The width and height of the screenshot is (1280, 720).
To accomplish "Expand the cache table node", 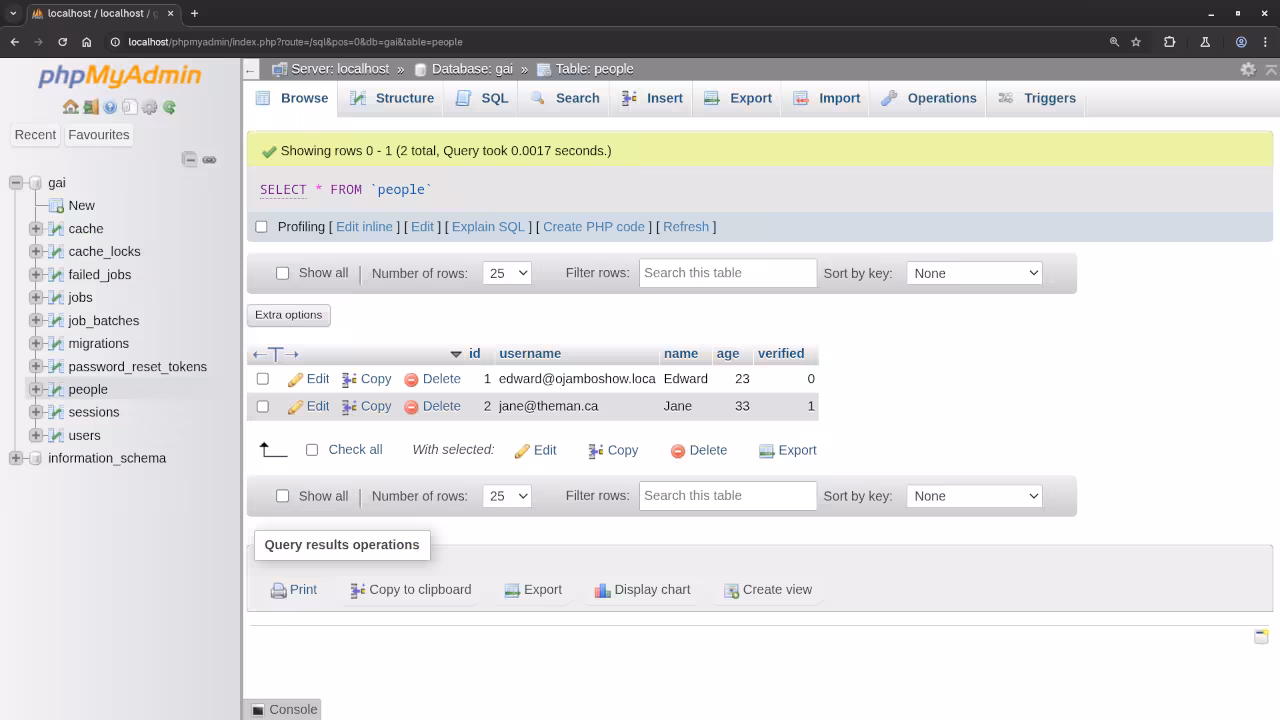I will tap(36, 229).
